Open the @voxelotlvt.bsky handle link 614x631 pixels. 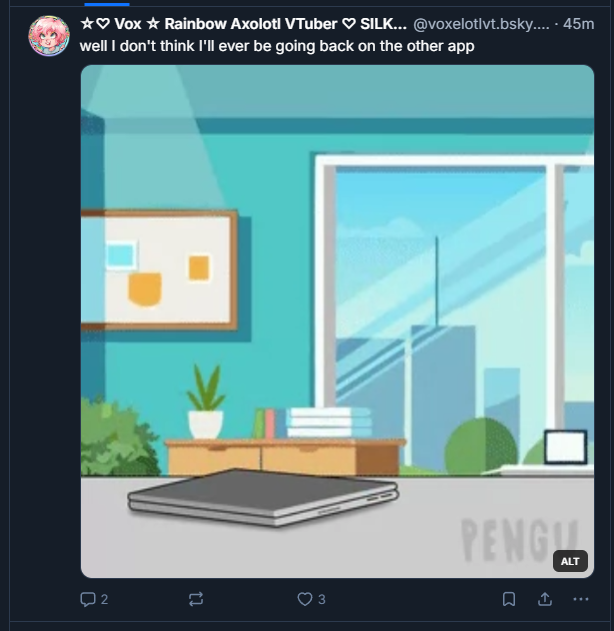click(481, 24)
